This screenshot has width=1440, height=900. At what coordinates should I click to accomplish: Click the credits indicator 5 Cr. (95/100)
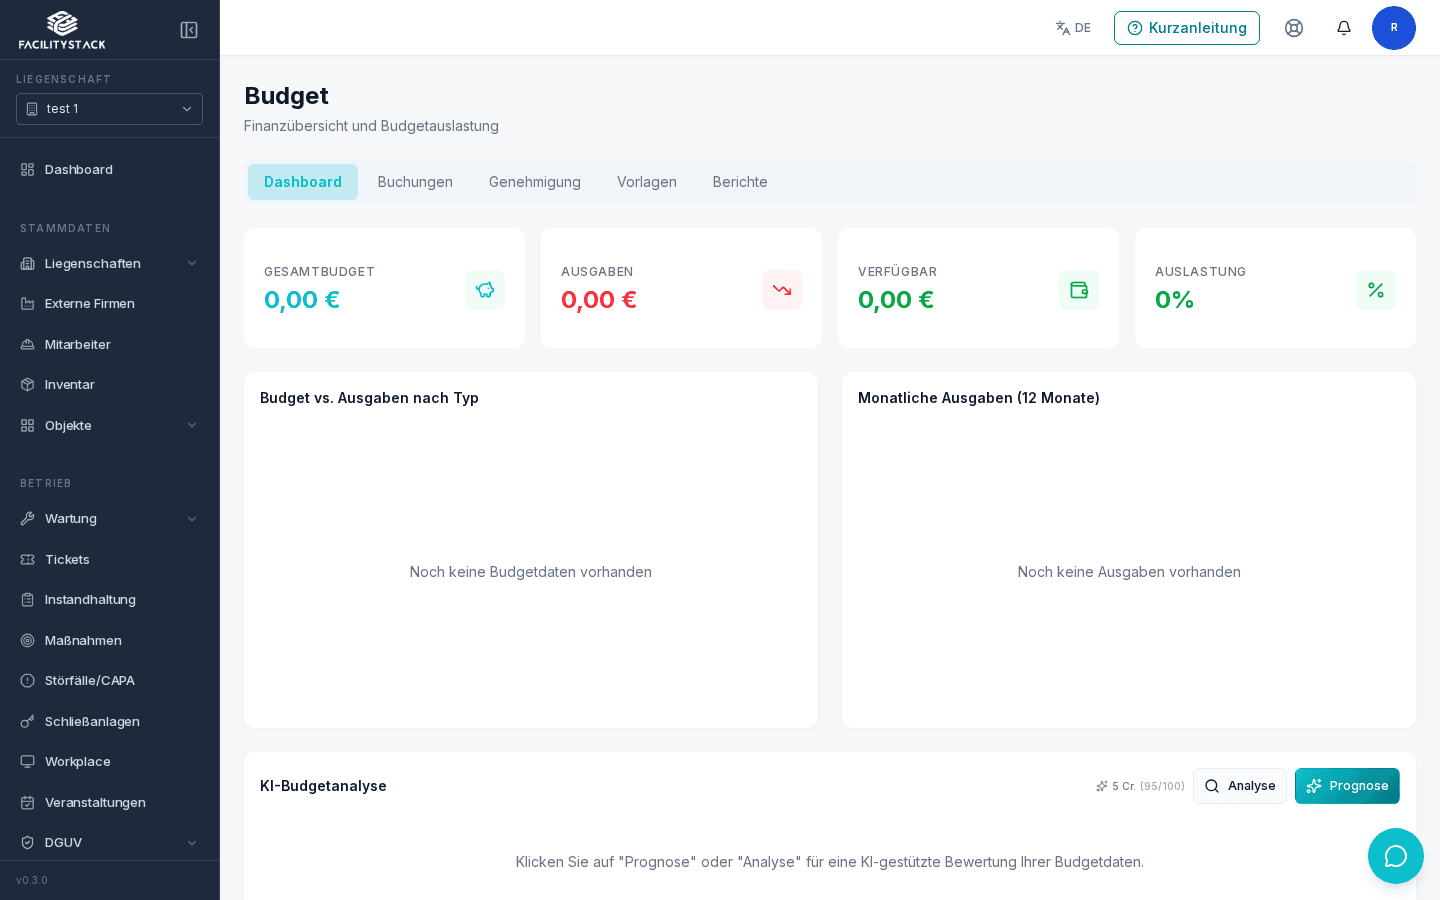[x=1140, y=786]
